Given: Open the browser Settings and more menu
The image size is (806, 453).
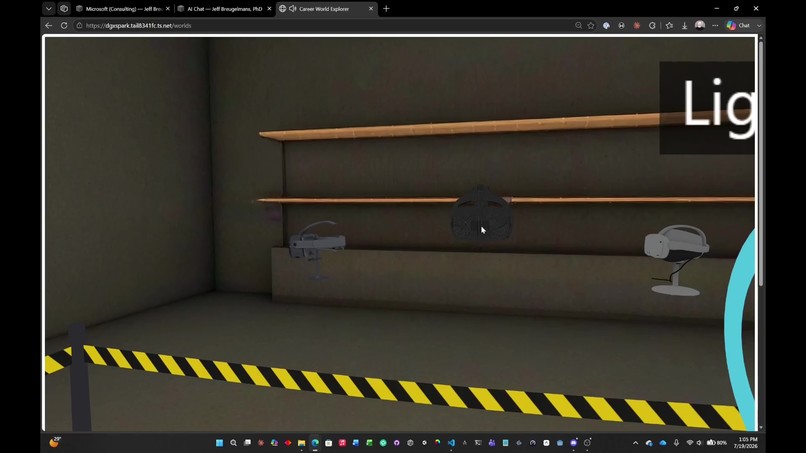Looking at the screenshot, I should pos(715,25).
